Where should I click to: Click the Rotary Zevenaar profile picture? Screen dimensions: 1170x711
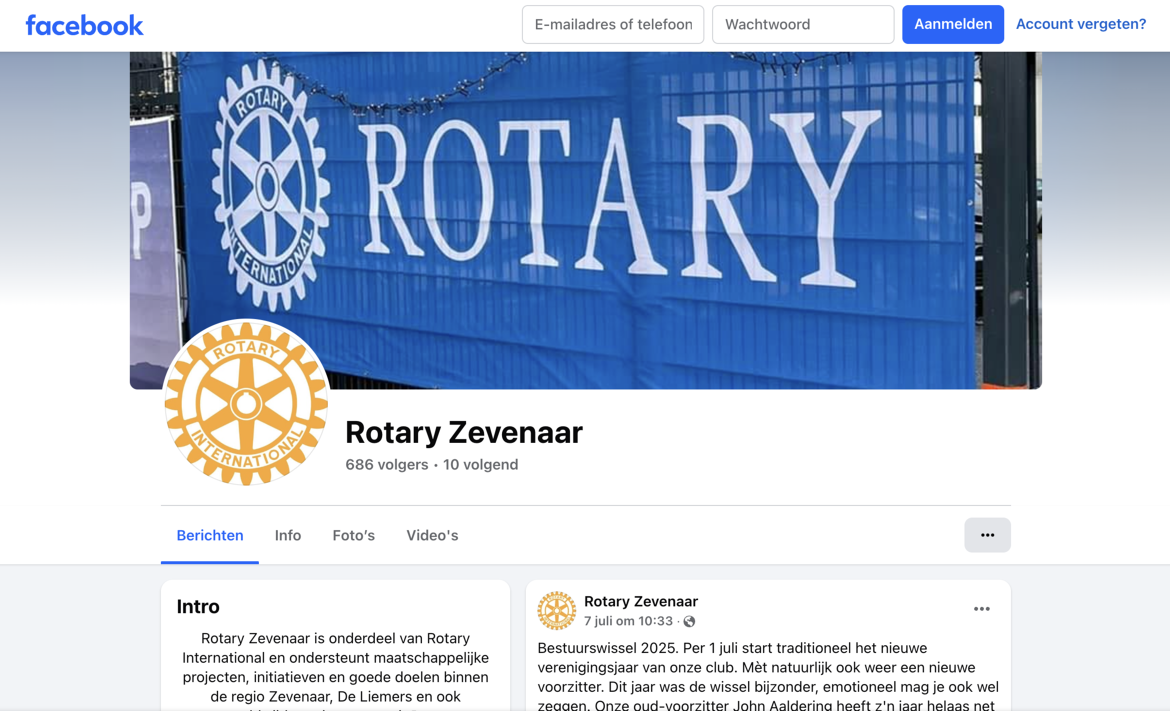(246, 403)
